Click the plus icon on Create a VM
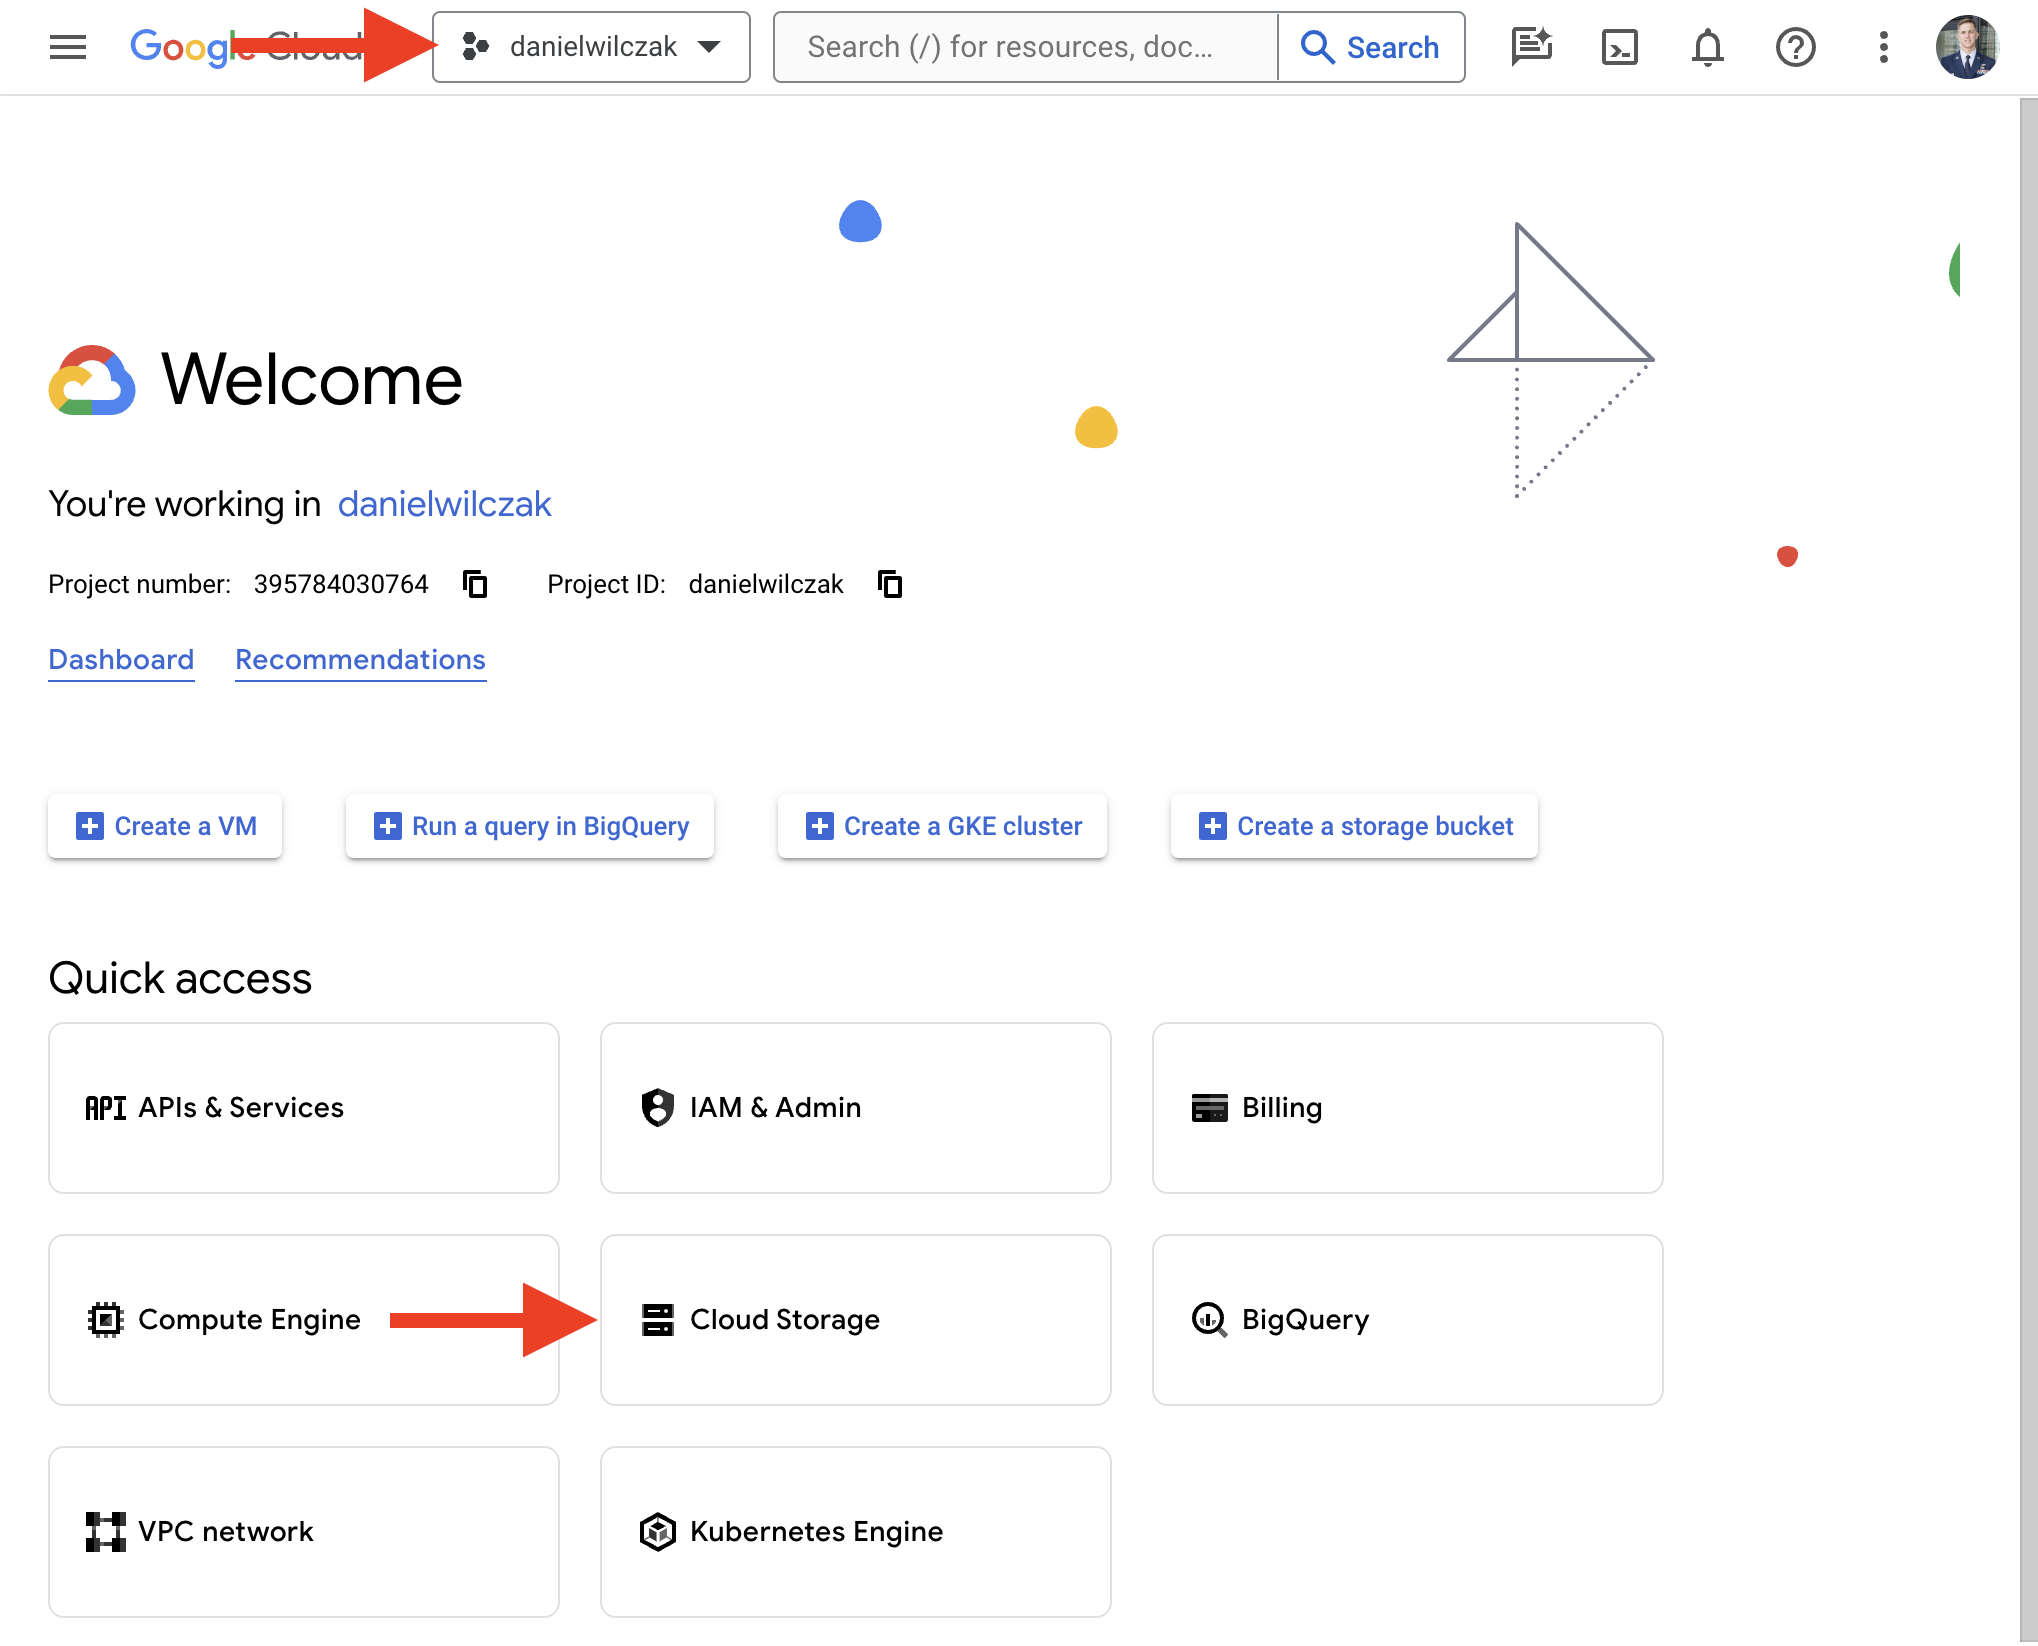This screenshot has height=1646, width=2038. 90,826
